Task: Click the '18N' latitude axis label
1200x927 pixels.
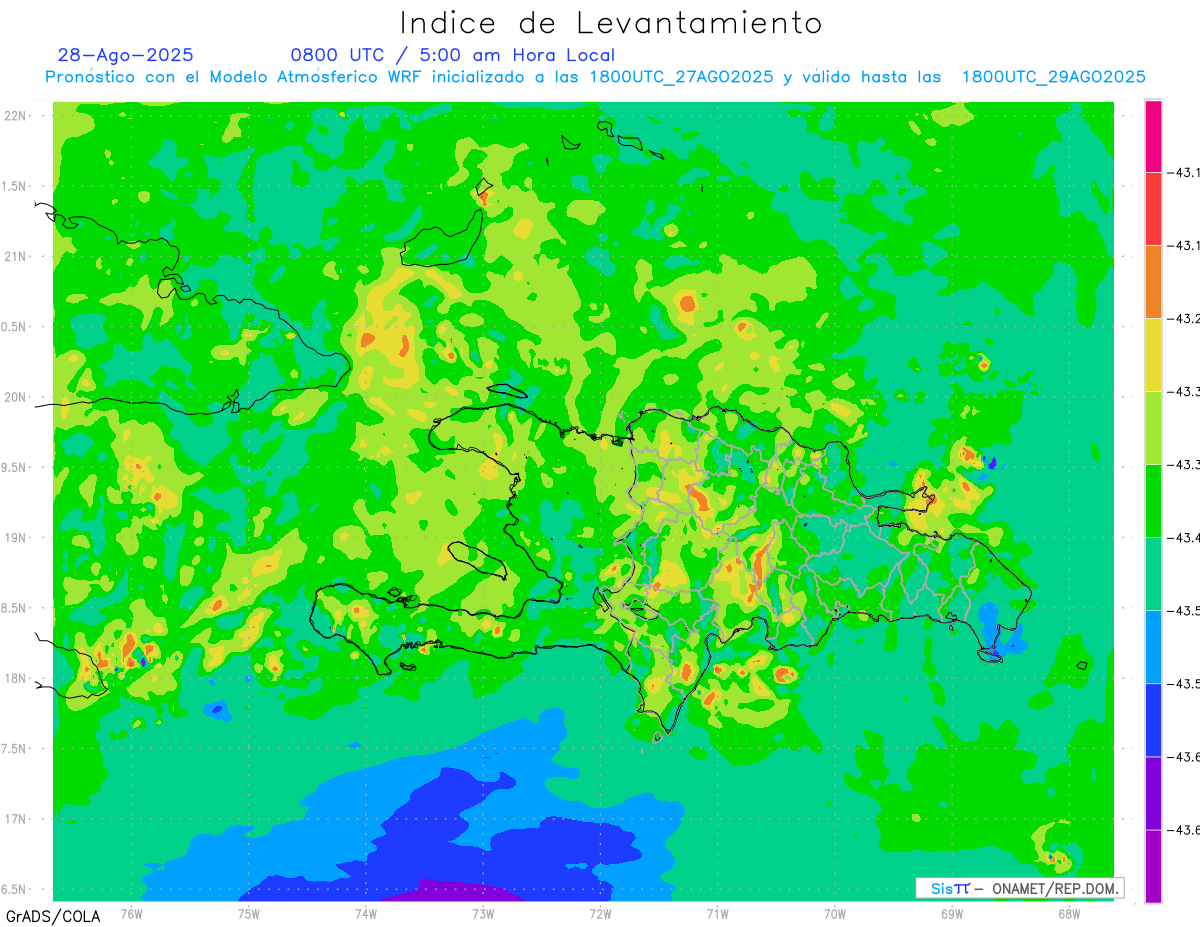Action: (15, 679)
